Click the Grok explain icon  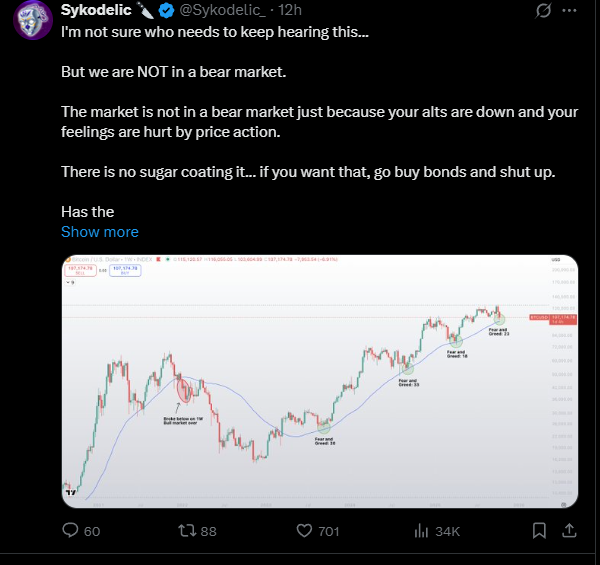coord(544,10)
